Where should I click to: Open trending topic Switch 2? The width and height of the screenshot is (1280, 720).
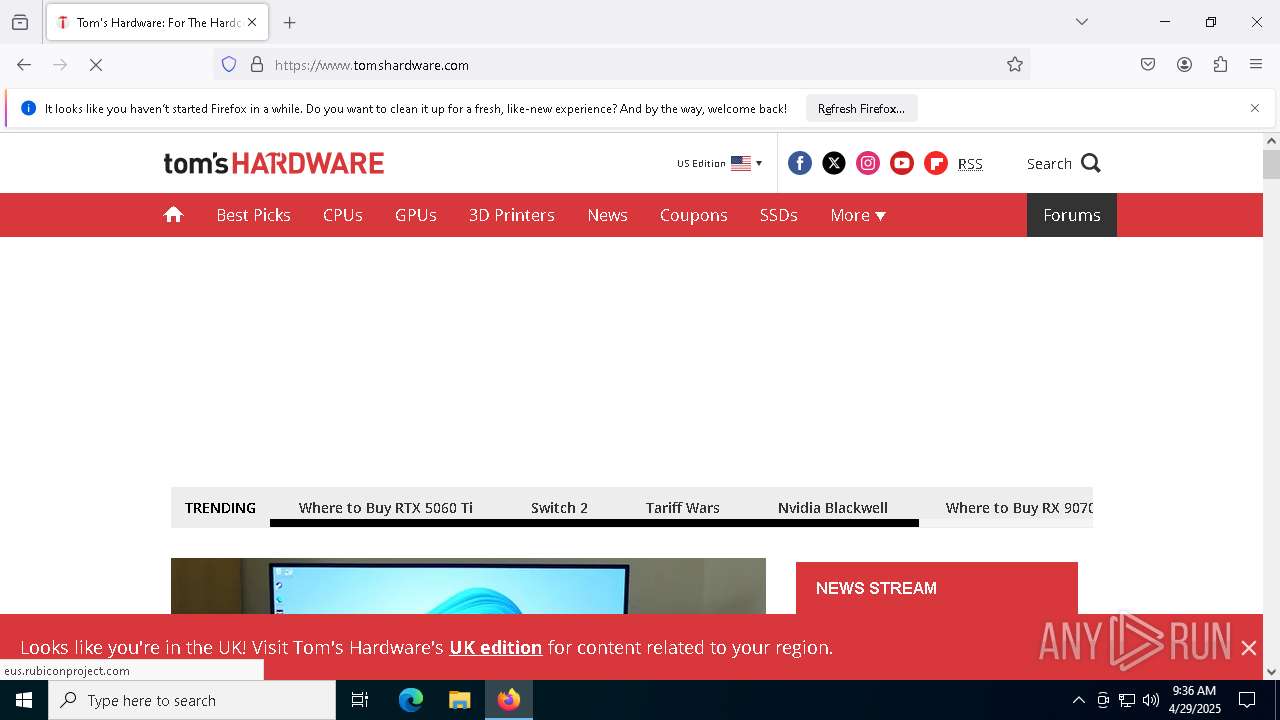pyautogui.click(x=560, y=508)
